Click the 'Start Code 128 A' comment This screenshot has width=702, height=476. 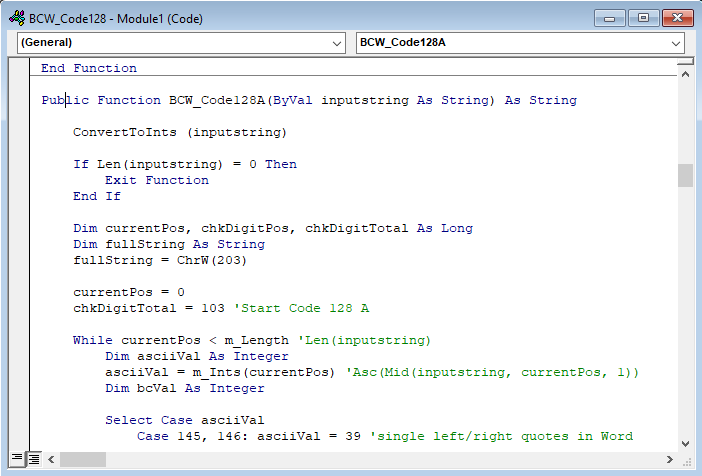point(302,308)
